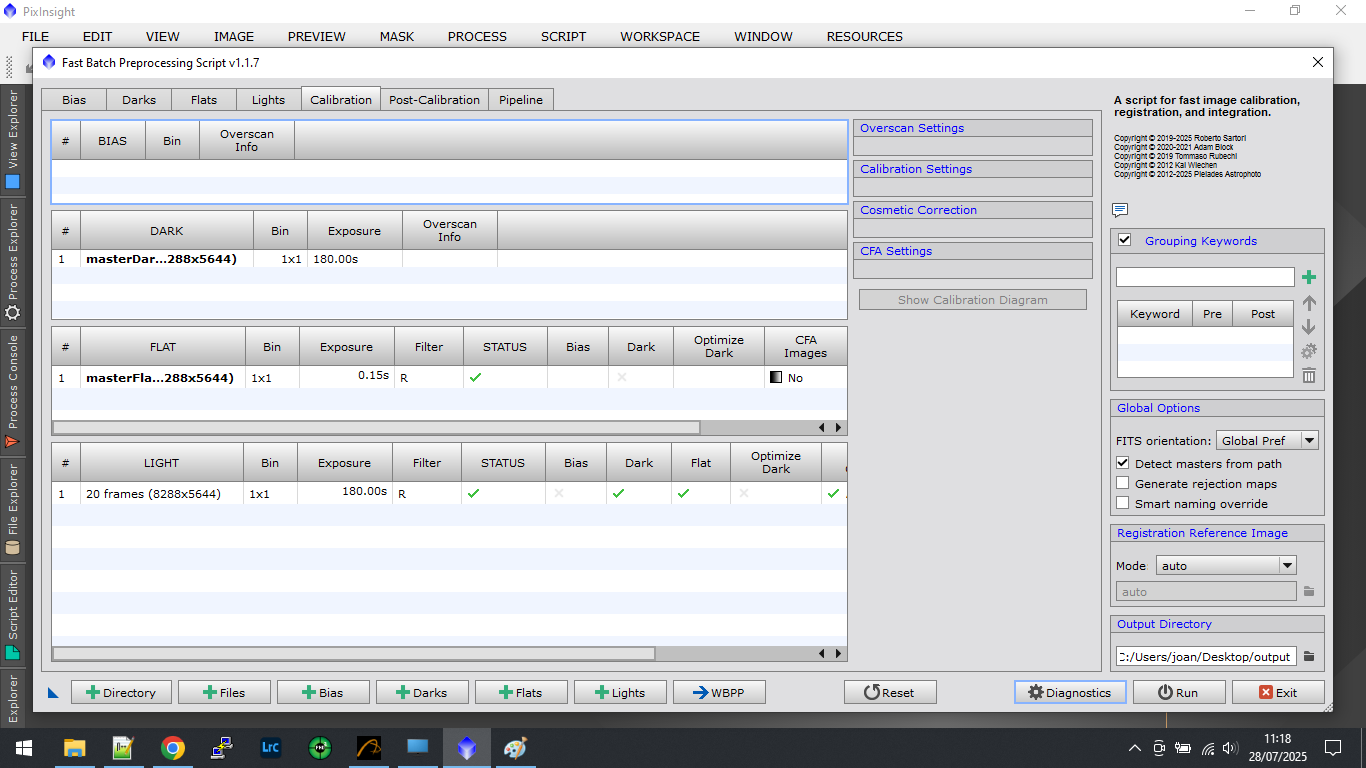The width and height of the screenshot is (1366, 768).
Task: Open the output directory folder icon
Action: click(x=1309, y=657)
